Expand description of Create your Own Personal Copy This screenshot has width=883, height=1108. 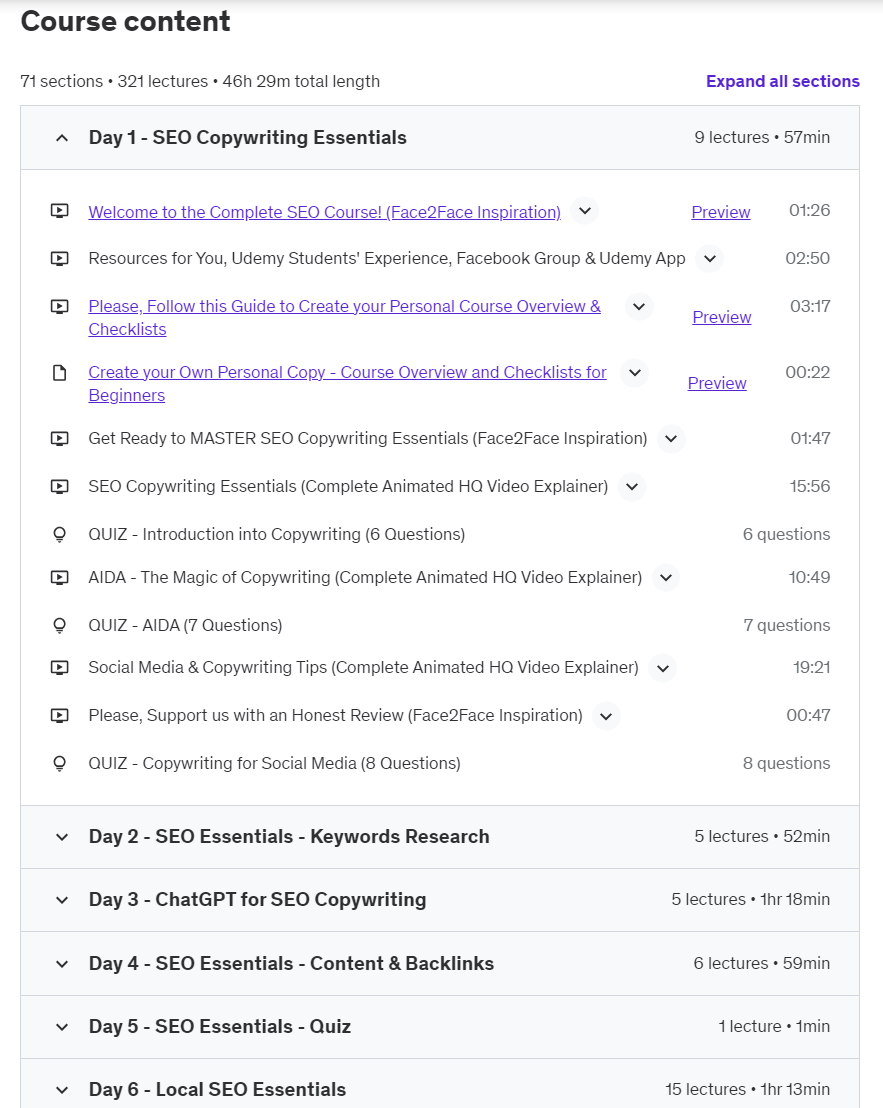pyautogui.click(x=635, y=372)
